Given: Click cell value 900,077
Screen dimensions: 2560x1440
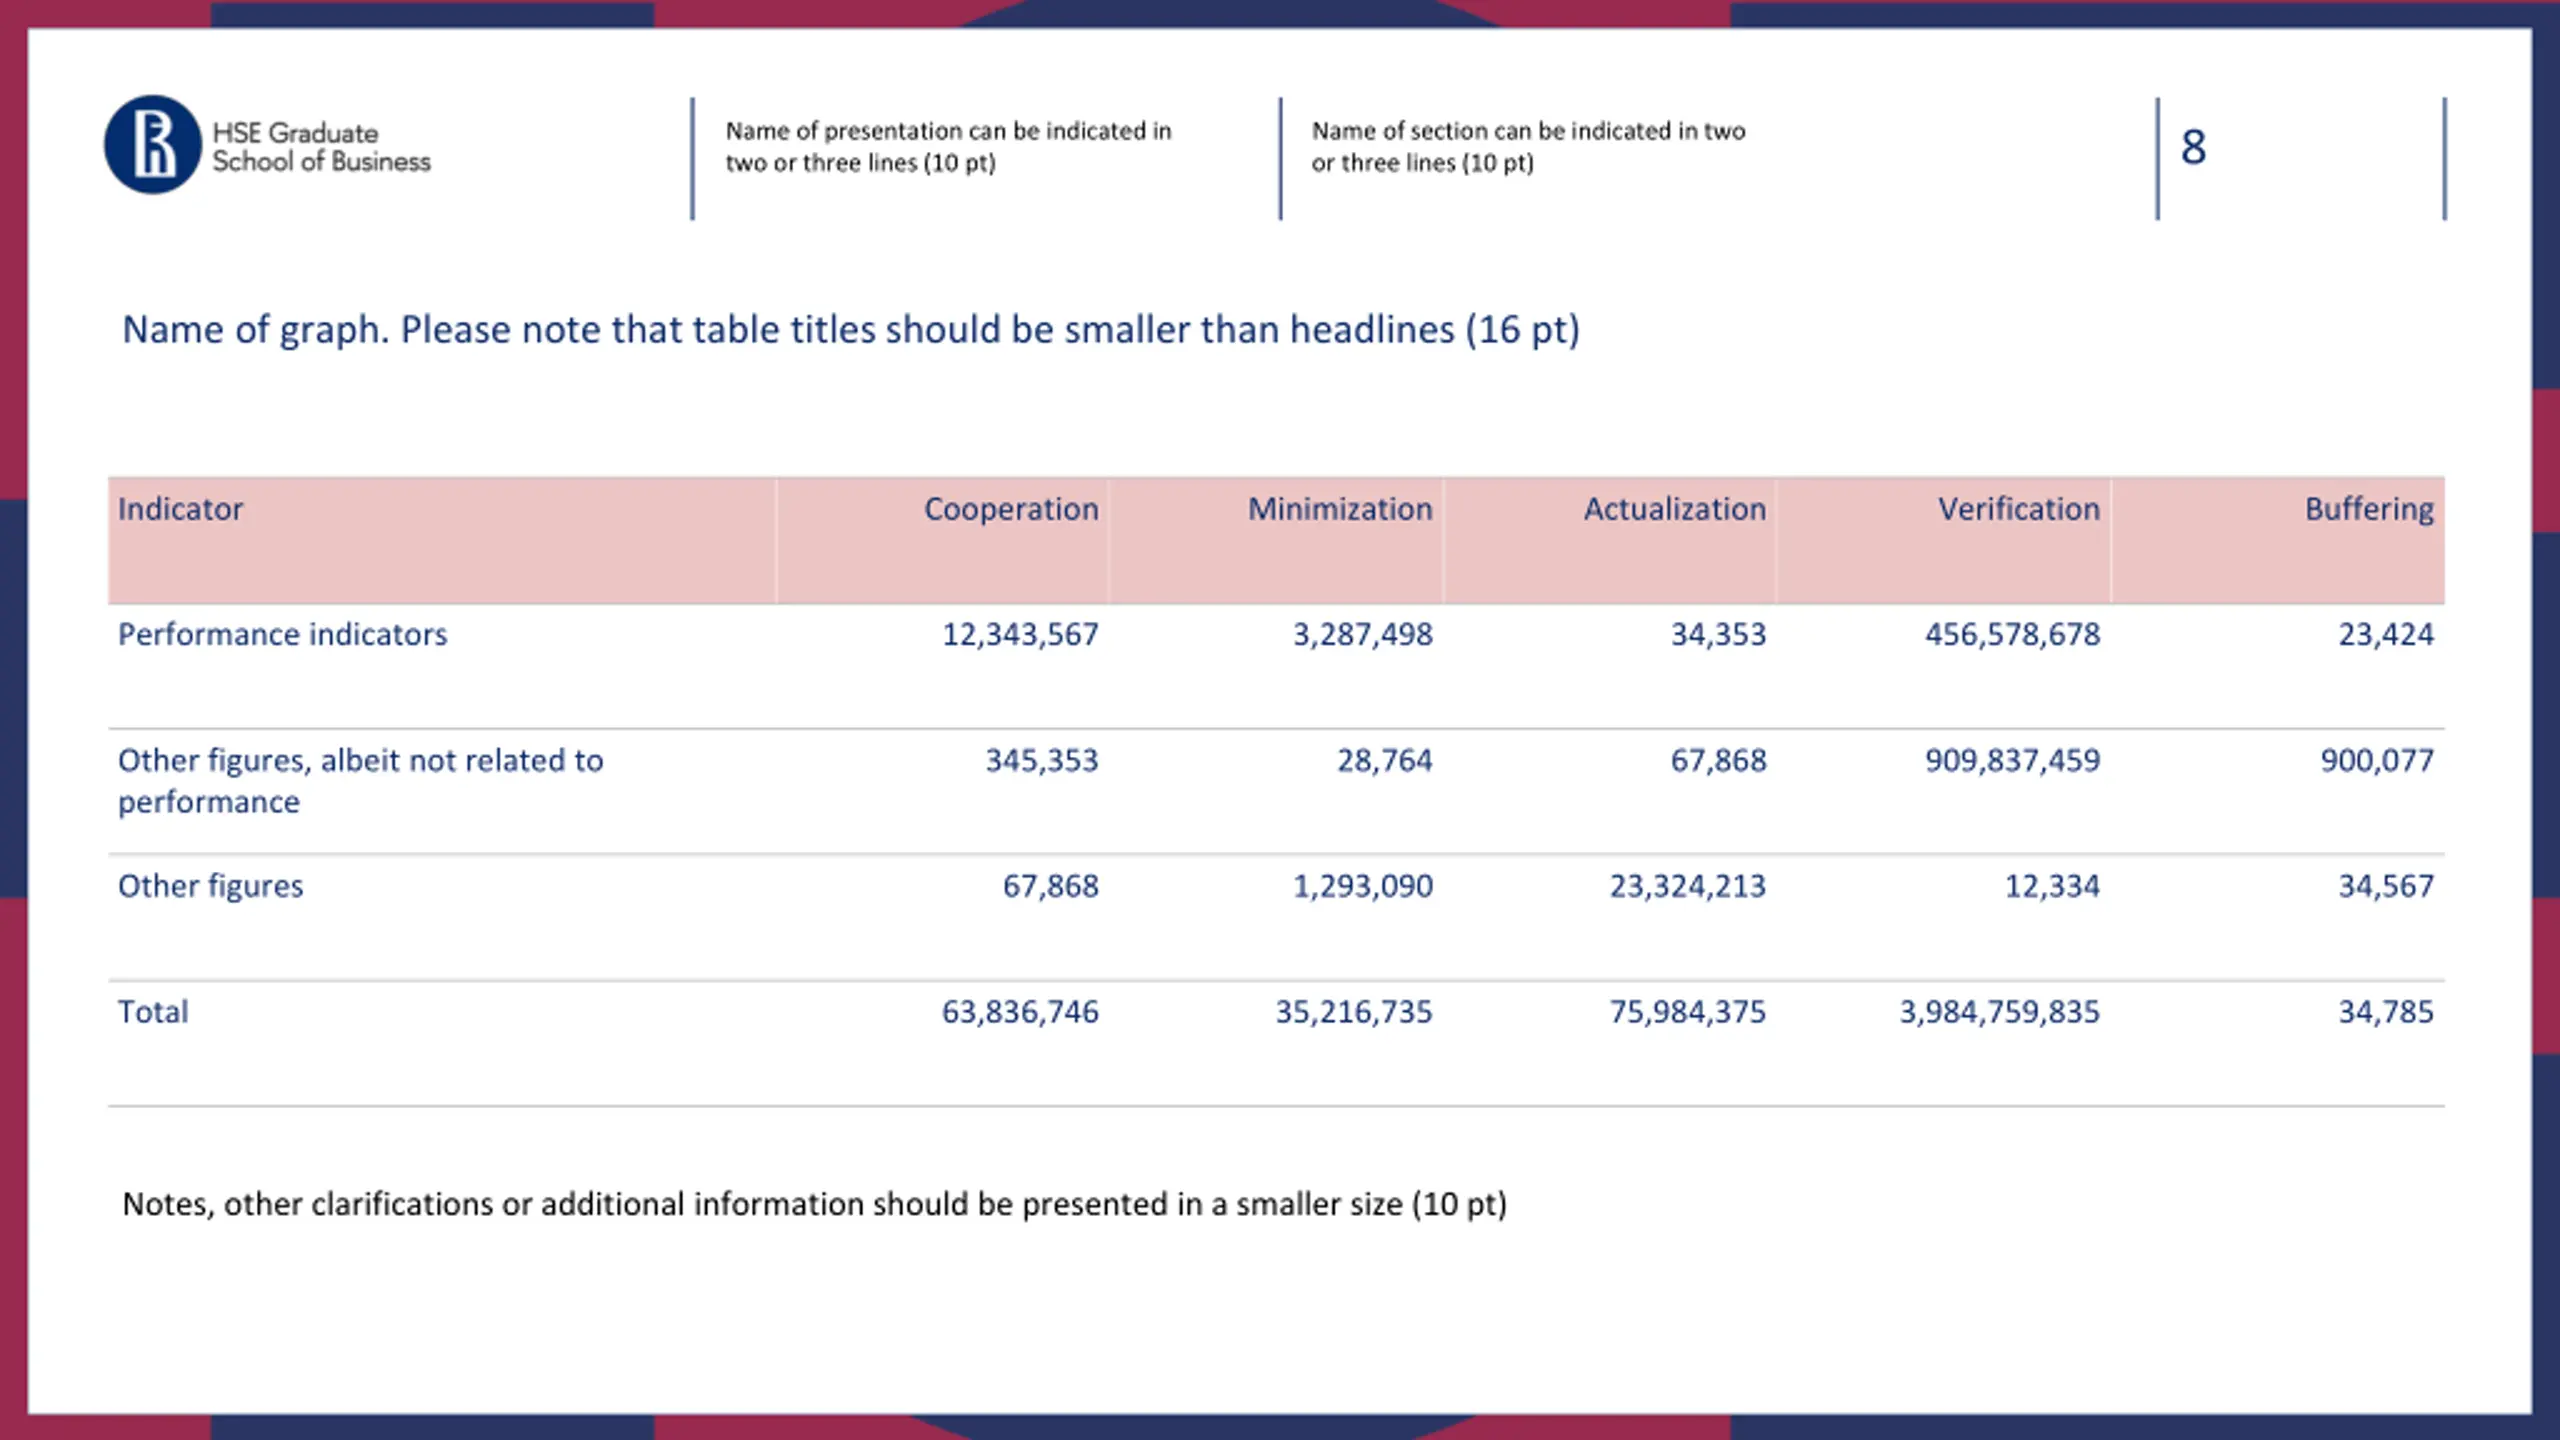Looking at the screenshot, I should [x=2377, y=761].
